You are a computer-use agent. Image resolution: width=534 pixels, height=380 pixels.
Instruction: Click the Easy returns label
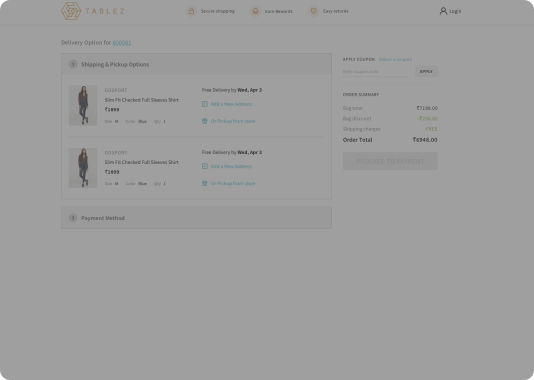[x=335, y=11]
